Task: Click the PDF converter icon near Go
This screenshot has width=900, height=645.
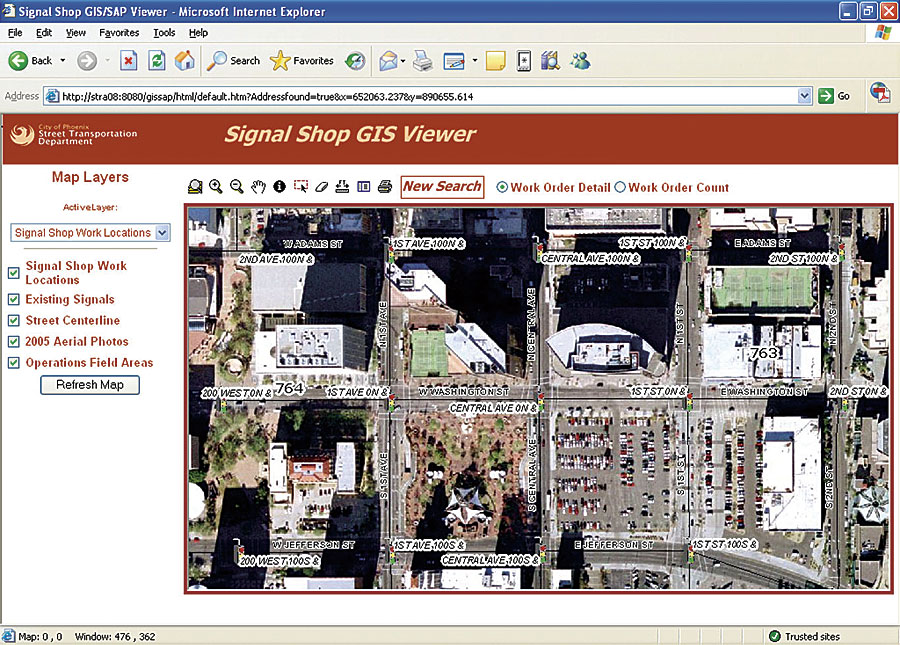Action: (x=880, y=92)
